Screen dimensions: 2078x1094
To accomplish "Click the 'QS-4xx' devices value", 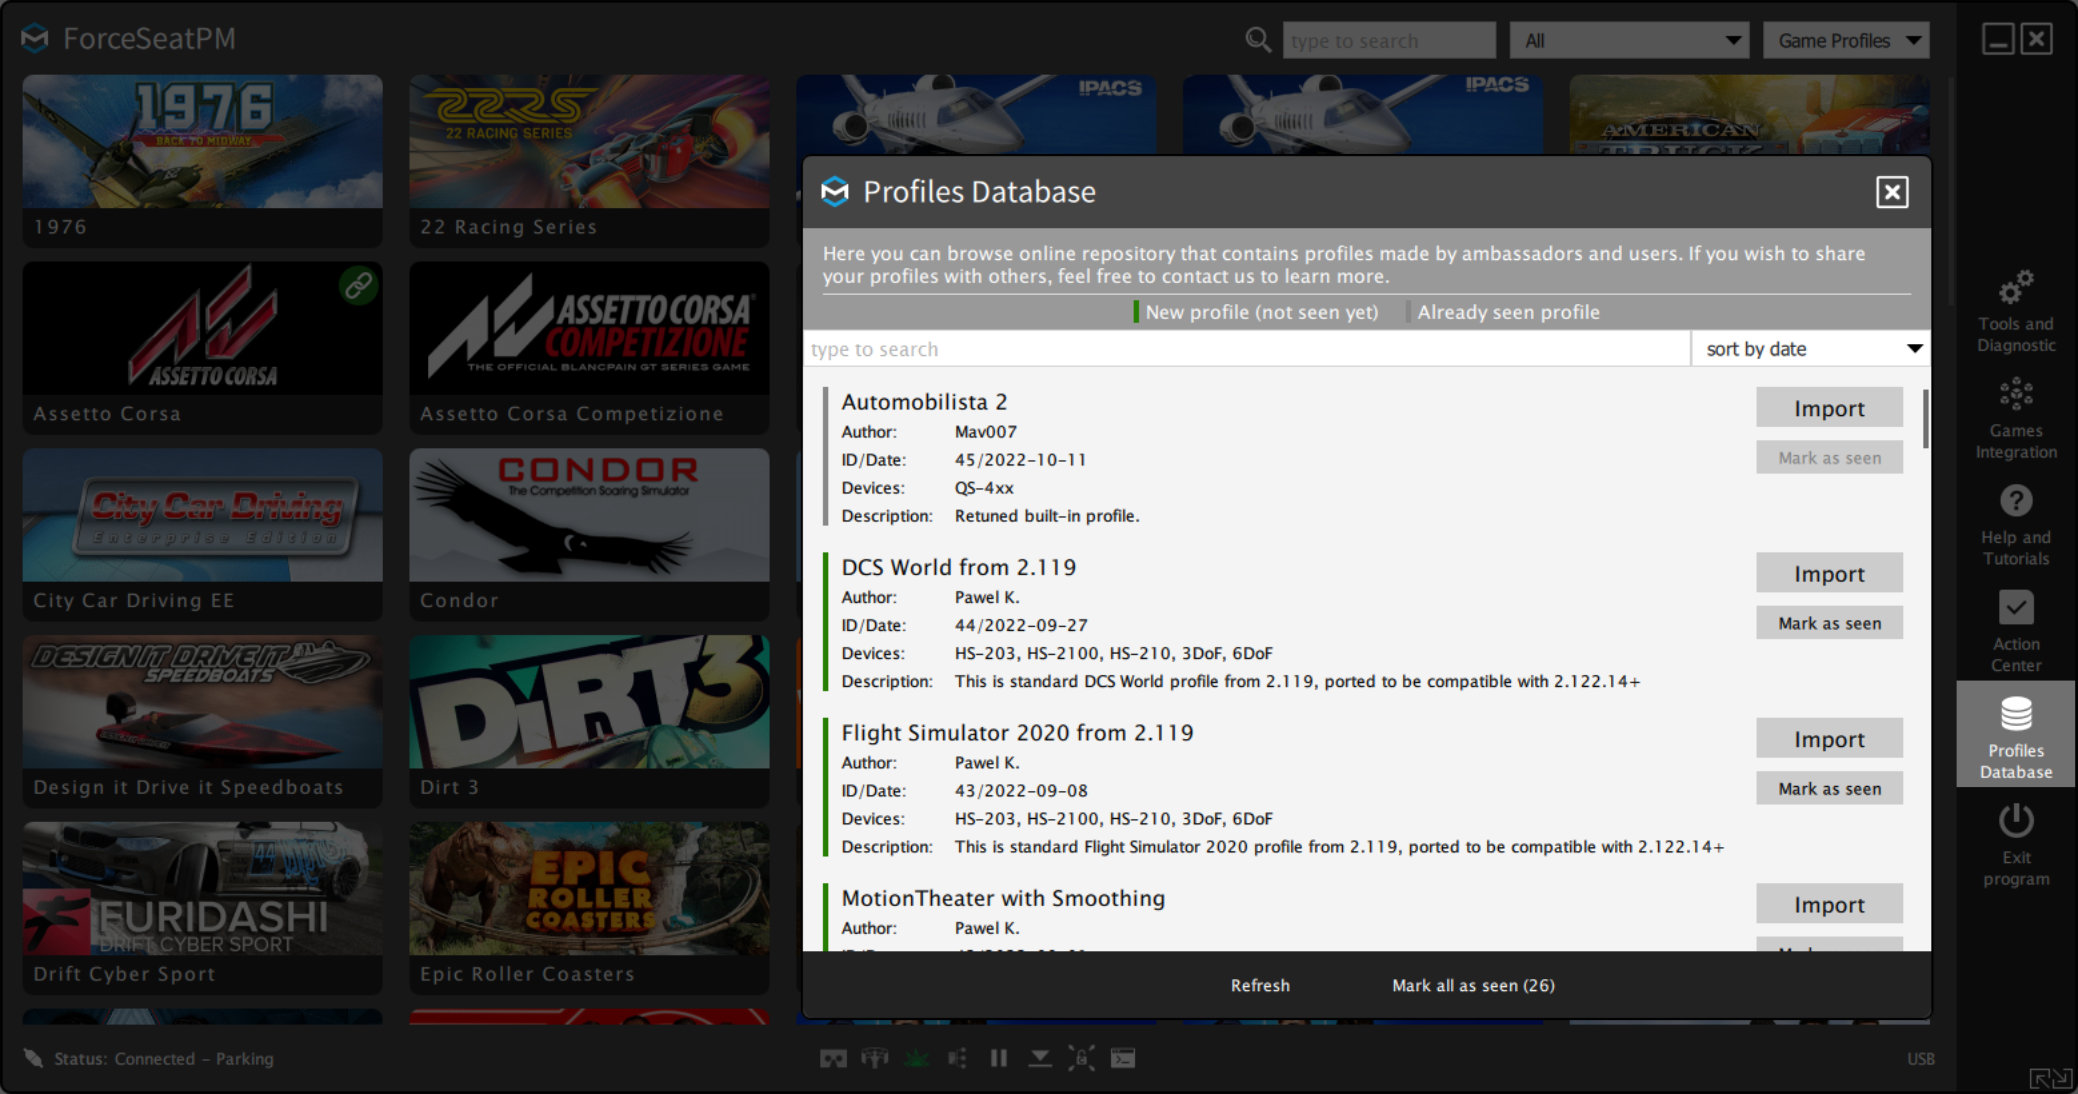I will (x=984, y=488).
